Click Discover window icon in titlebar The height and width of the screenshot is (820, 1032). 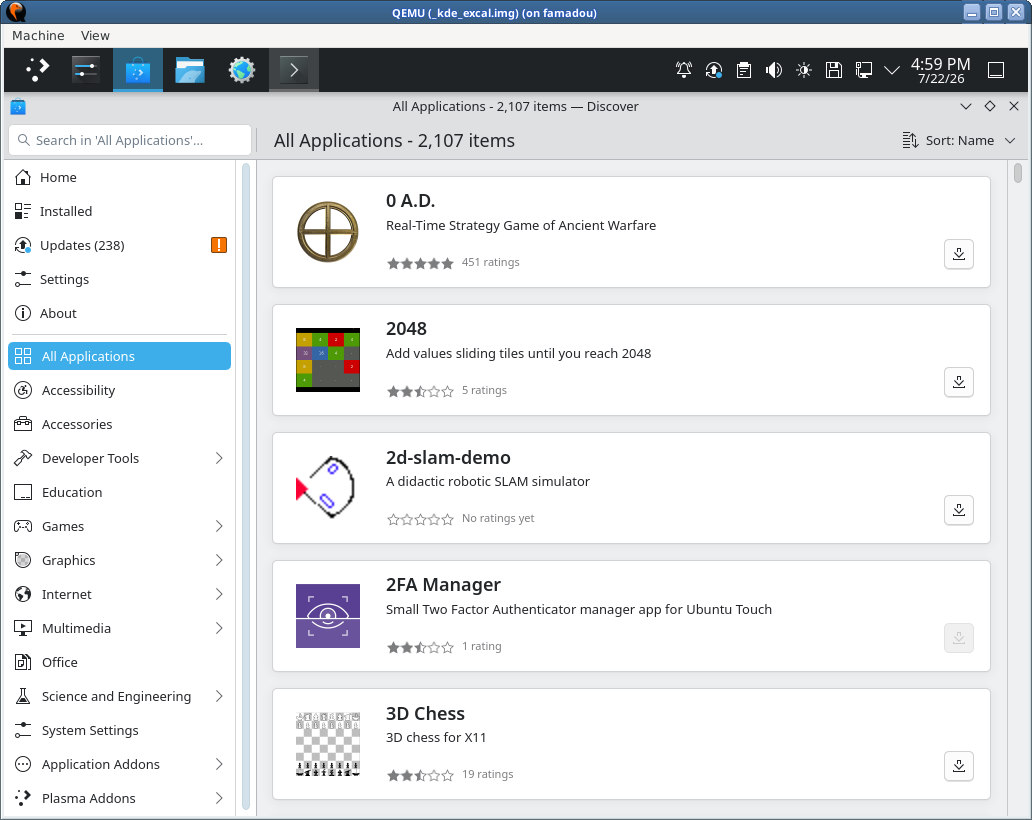coord(18,107)
